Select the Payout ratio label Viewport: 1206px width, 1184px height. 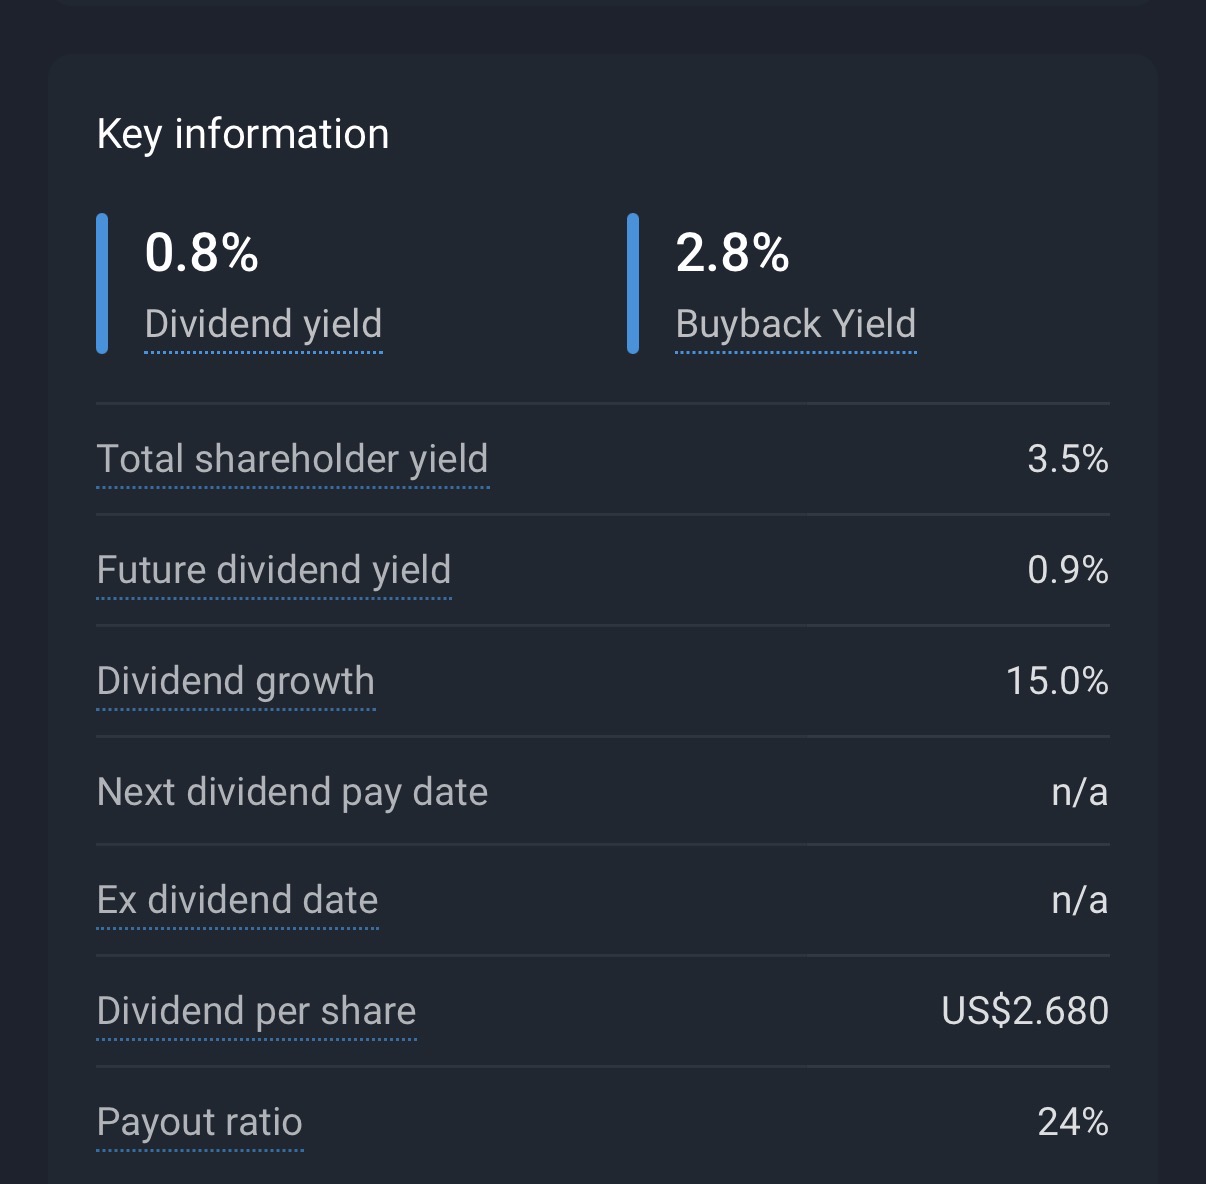(x=200, y=1122)
